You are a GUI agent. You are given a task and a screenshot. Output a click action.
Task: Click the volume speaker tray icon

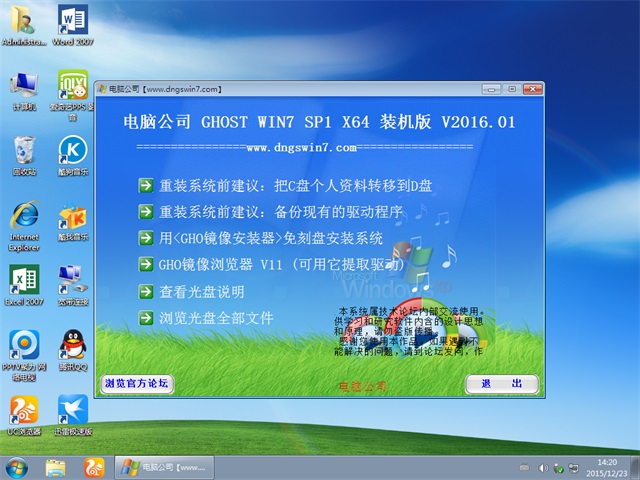tap(542, 468)
